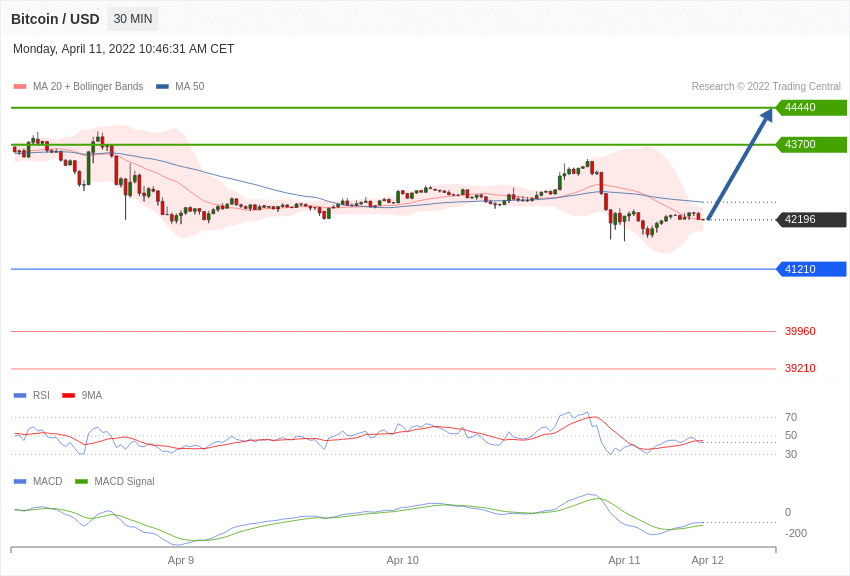This screenshot has height=576, width=850.
Task: Click the 'RSI' legend label
Action: [41, 396]
